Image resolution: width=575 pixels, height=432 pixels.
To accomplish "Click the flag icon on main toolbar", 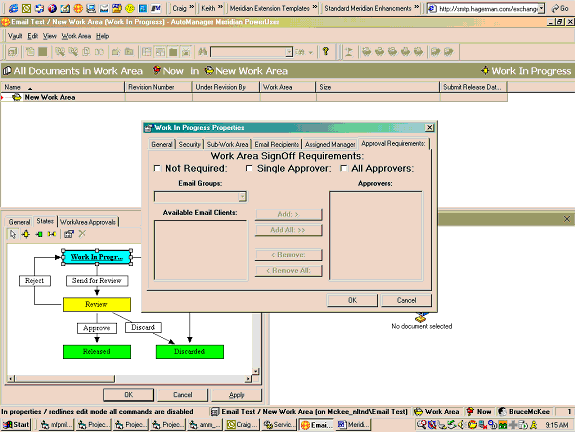I will point(349,52).
